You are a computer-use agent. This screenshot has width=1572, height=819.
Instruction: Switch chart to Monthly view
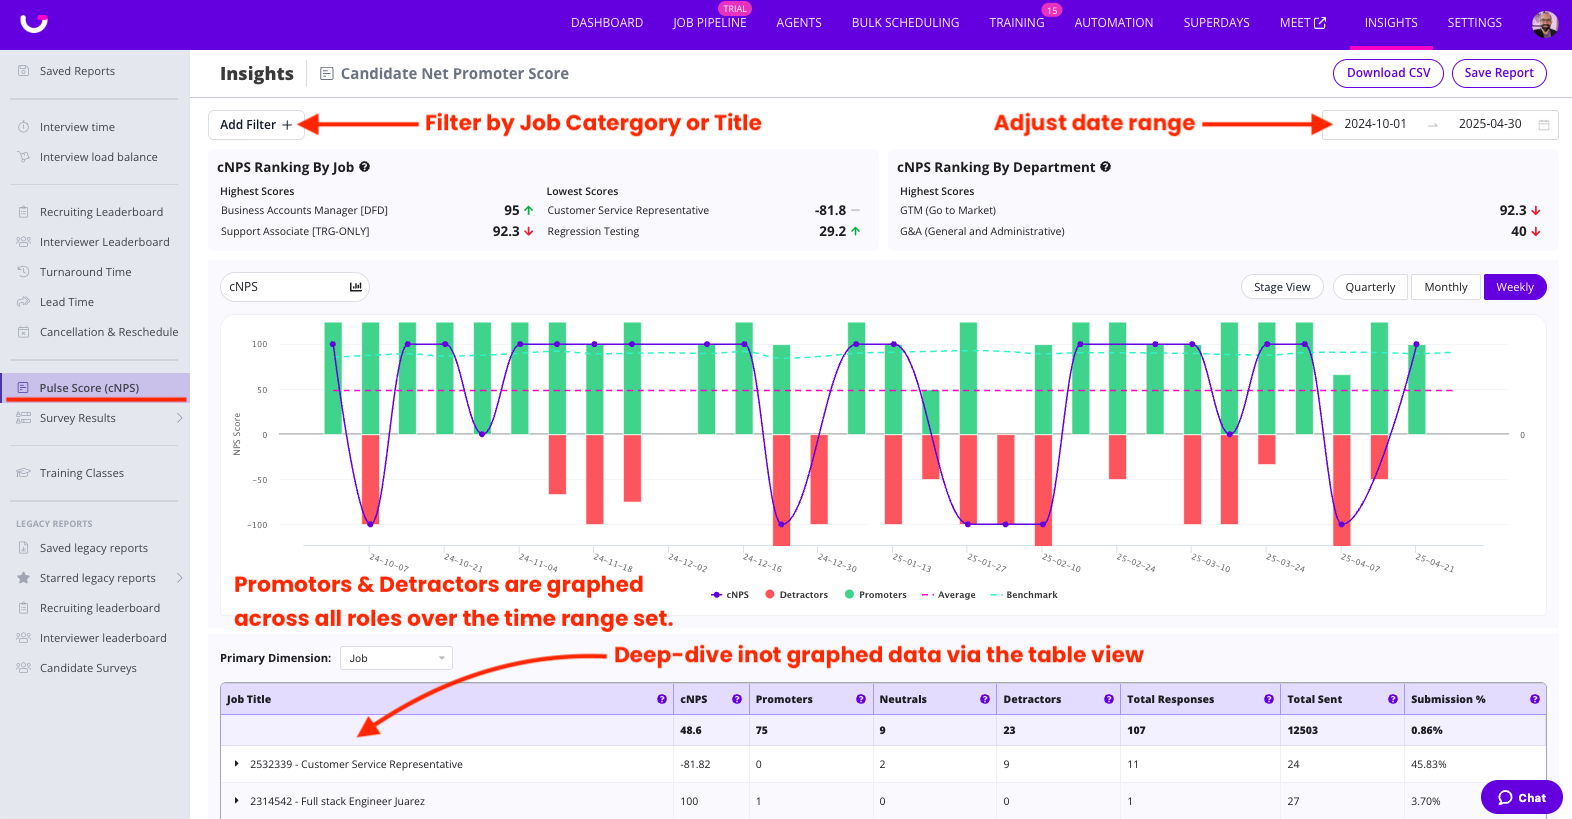tap(1446, 287)
